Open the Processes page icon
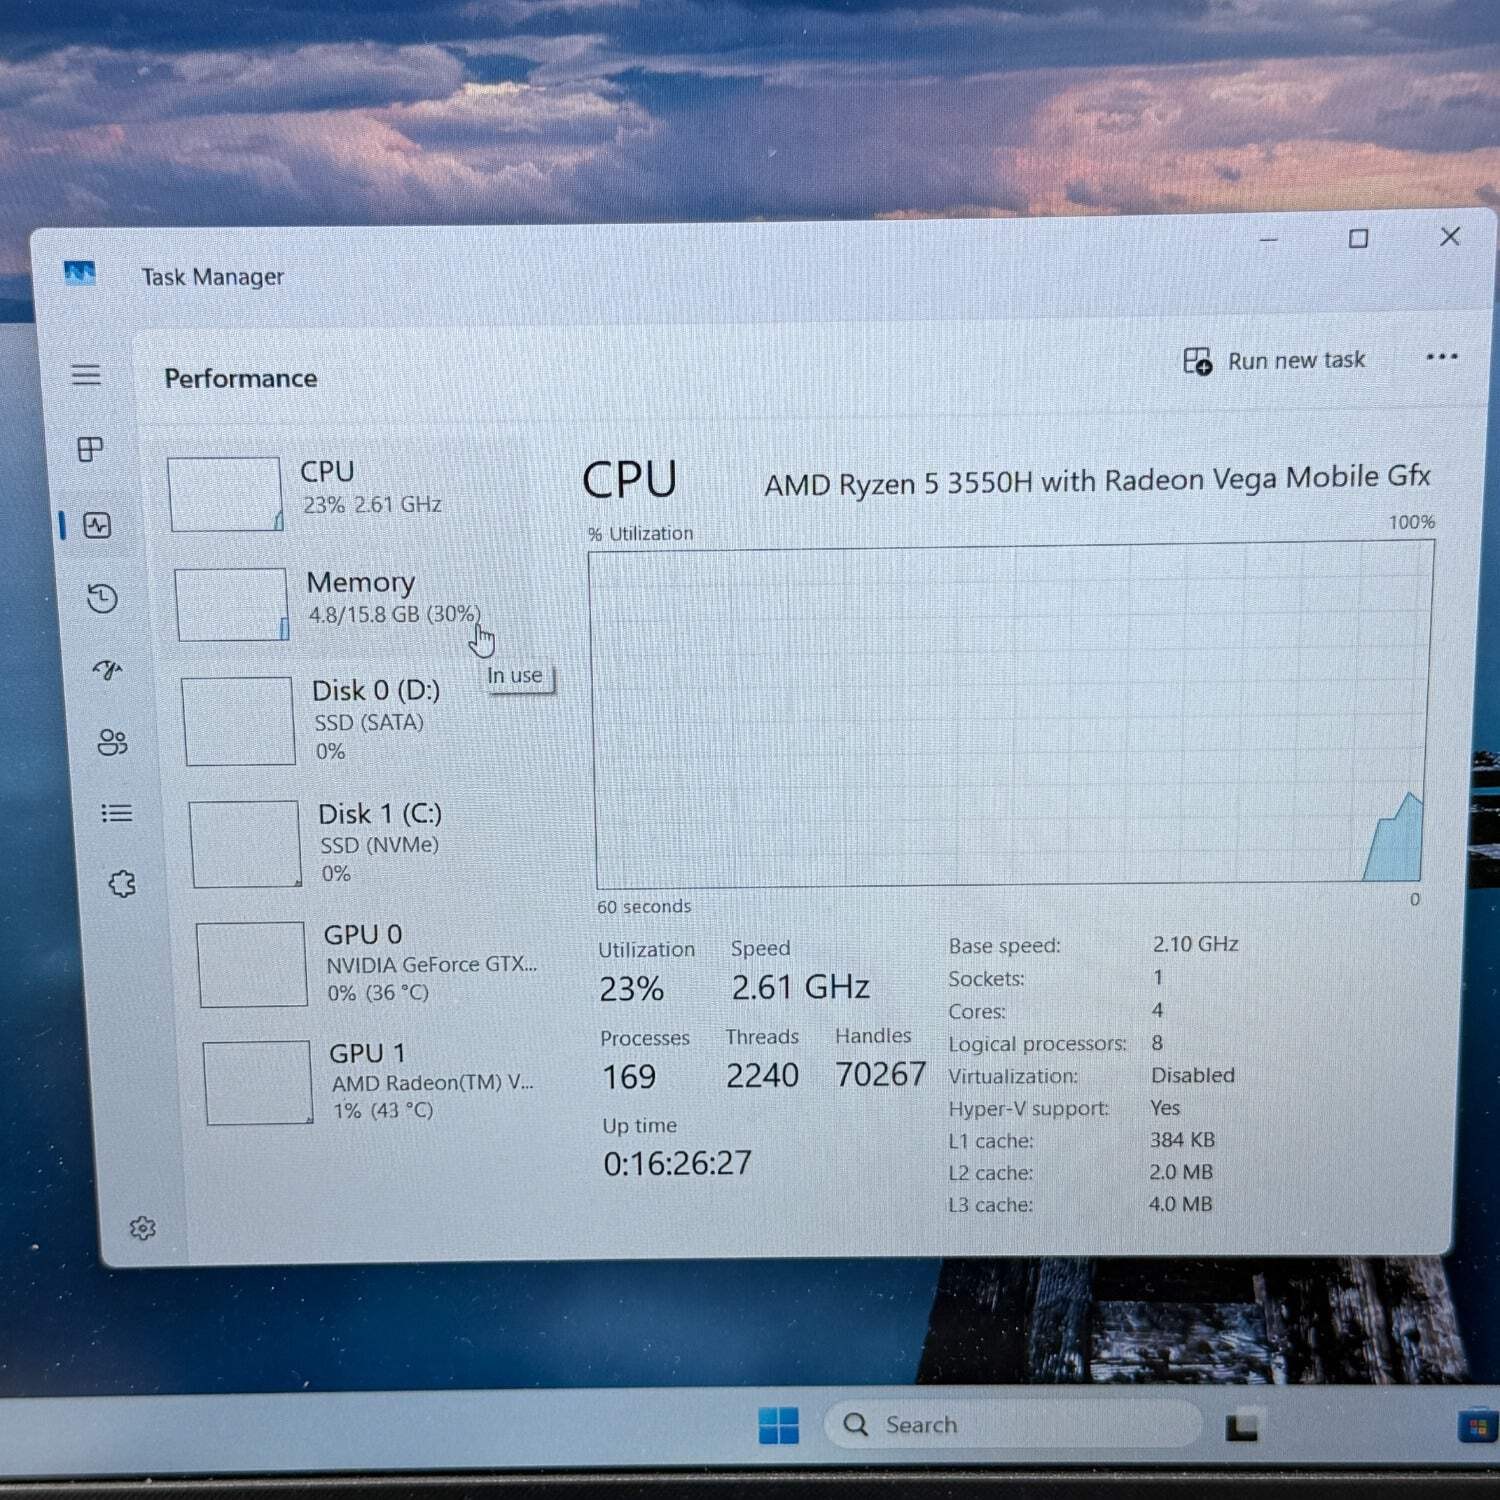The height and width of the screenshot is (1500, 1500). [90, 449]
